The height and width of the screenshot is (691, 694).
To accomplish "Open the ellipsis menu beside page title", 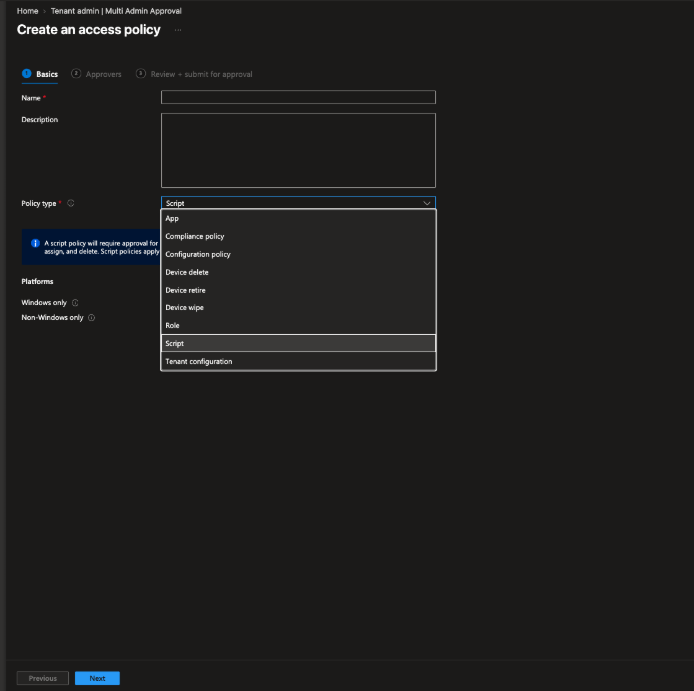I will (x=178, y=30).
